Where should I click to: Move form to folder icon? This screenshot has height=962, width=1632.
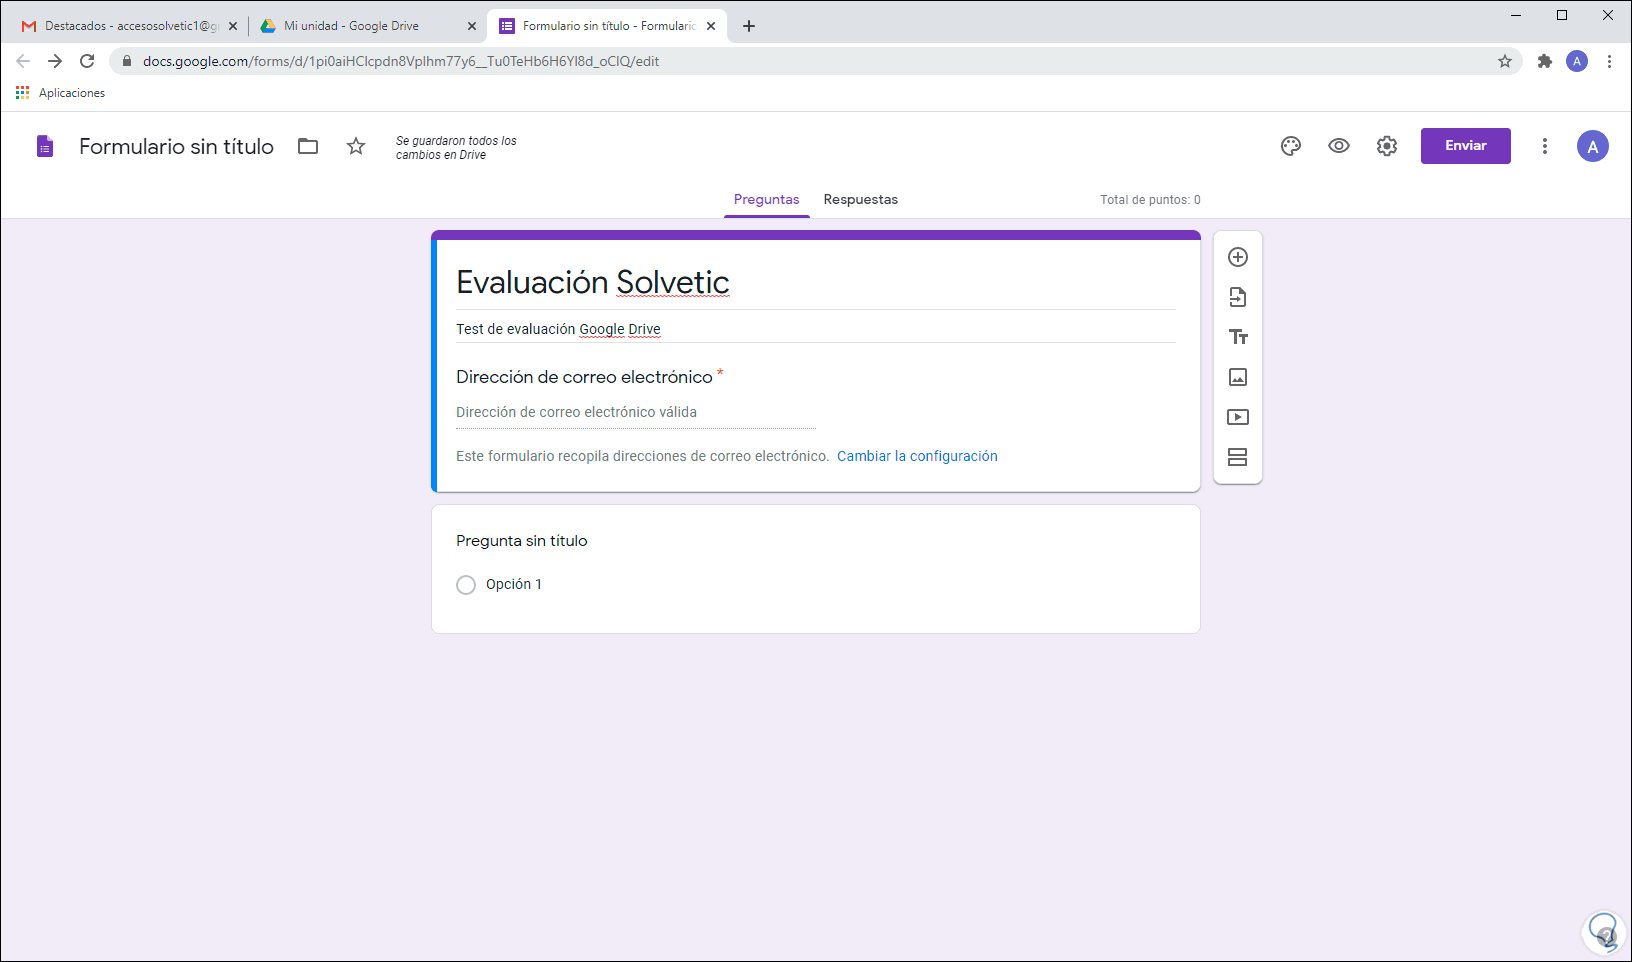(x=308, y=146)
